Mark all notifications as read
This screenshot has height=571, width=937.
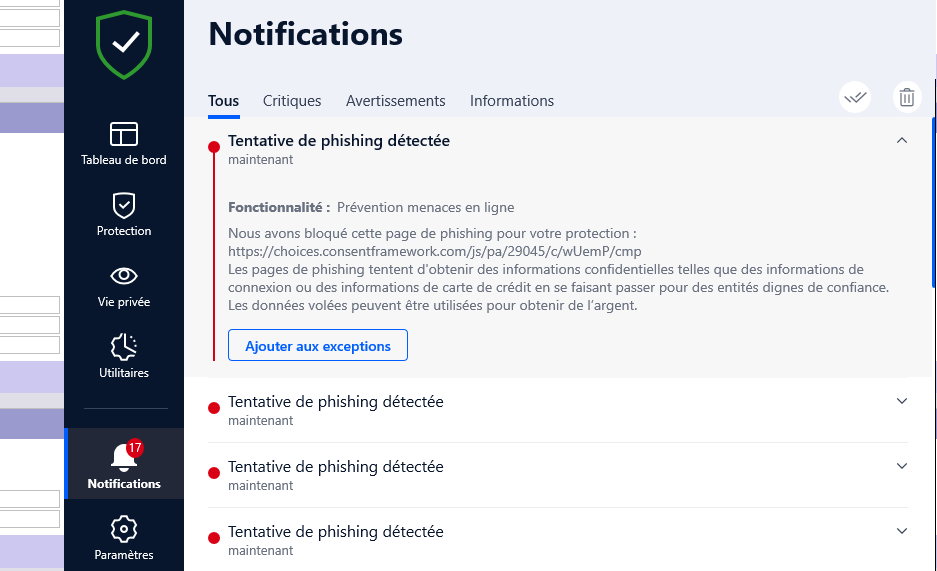[x=855, y=97]
